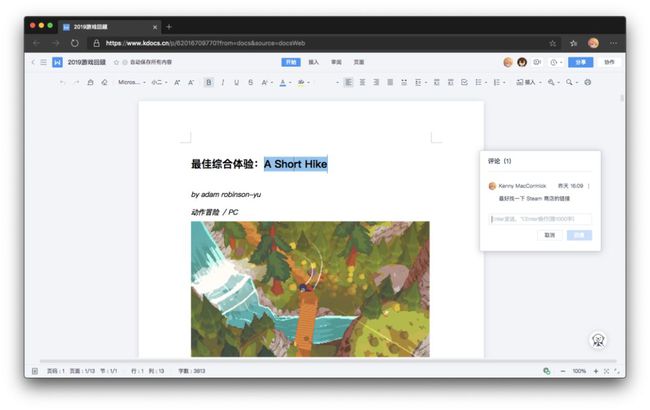Click the blue 分享 share button

(580, 62)
